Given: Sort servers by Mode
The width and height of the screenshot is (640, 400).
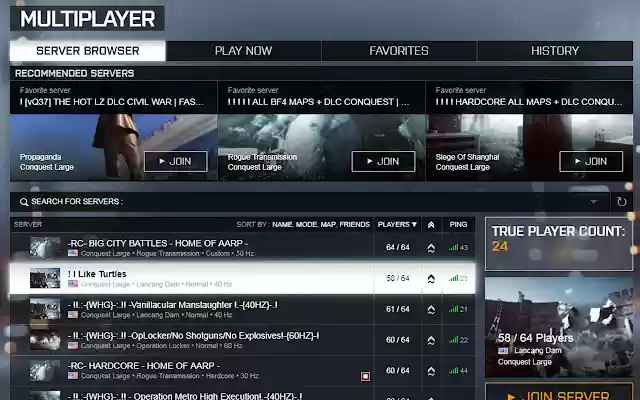Looking at the screenshot, I should 307,224.
